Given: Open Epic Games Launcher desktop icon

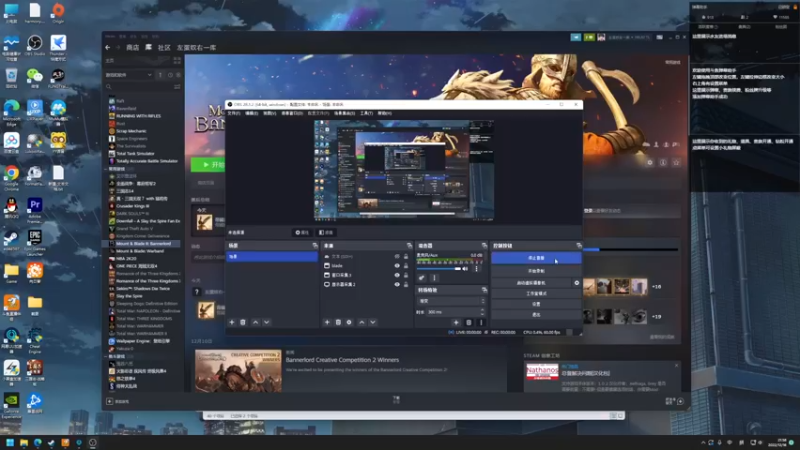Looking at the screenshot, I should click(35, 243).
